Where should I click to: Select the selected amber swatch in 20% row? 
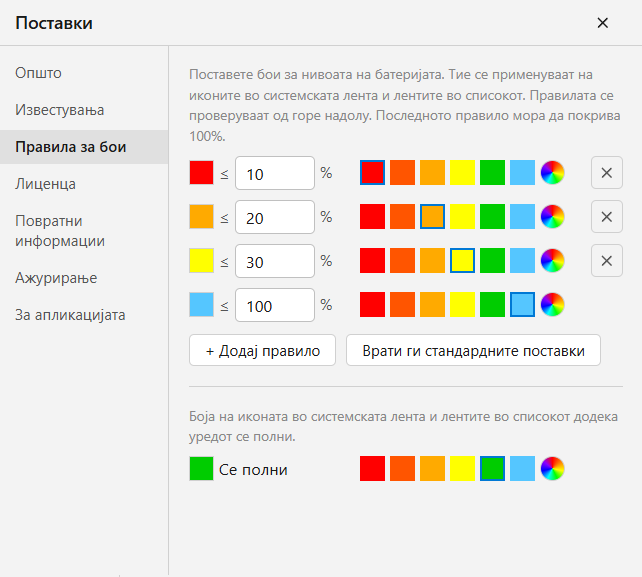(x=432, y=217)
